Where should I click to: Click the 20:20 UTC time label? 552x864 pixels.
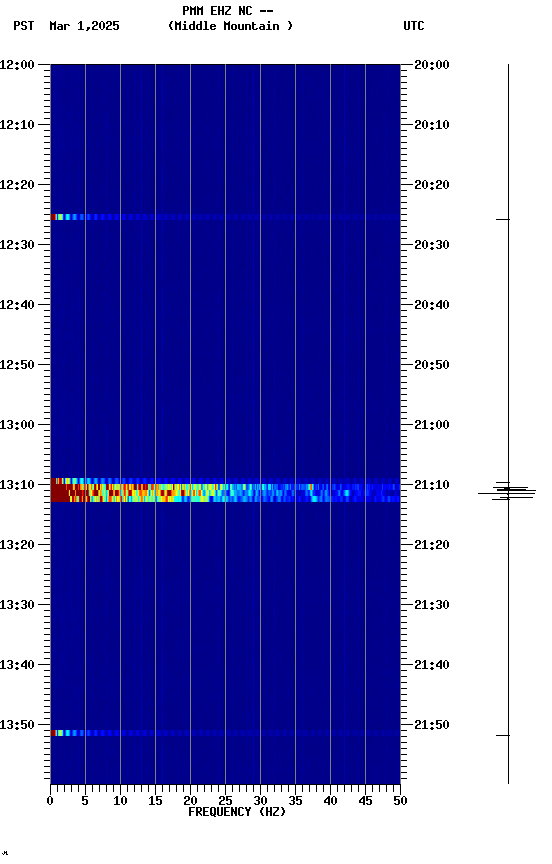(x=432, y=185)
